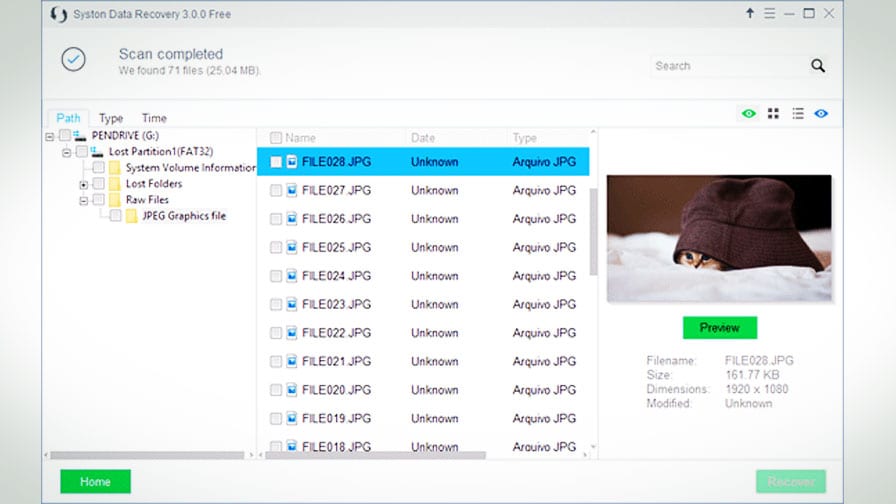The height and width of the screenshot is (504, 896).
Task: Click the Recover button
Action: coord(791,482)
